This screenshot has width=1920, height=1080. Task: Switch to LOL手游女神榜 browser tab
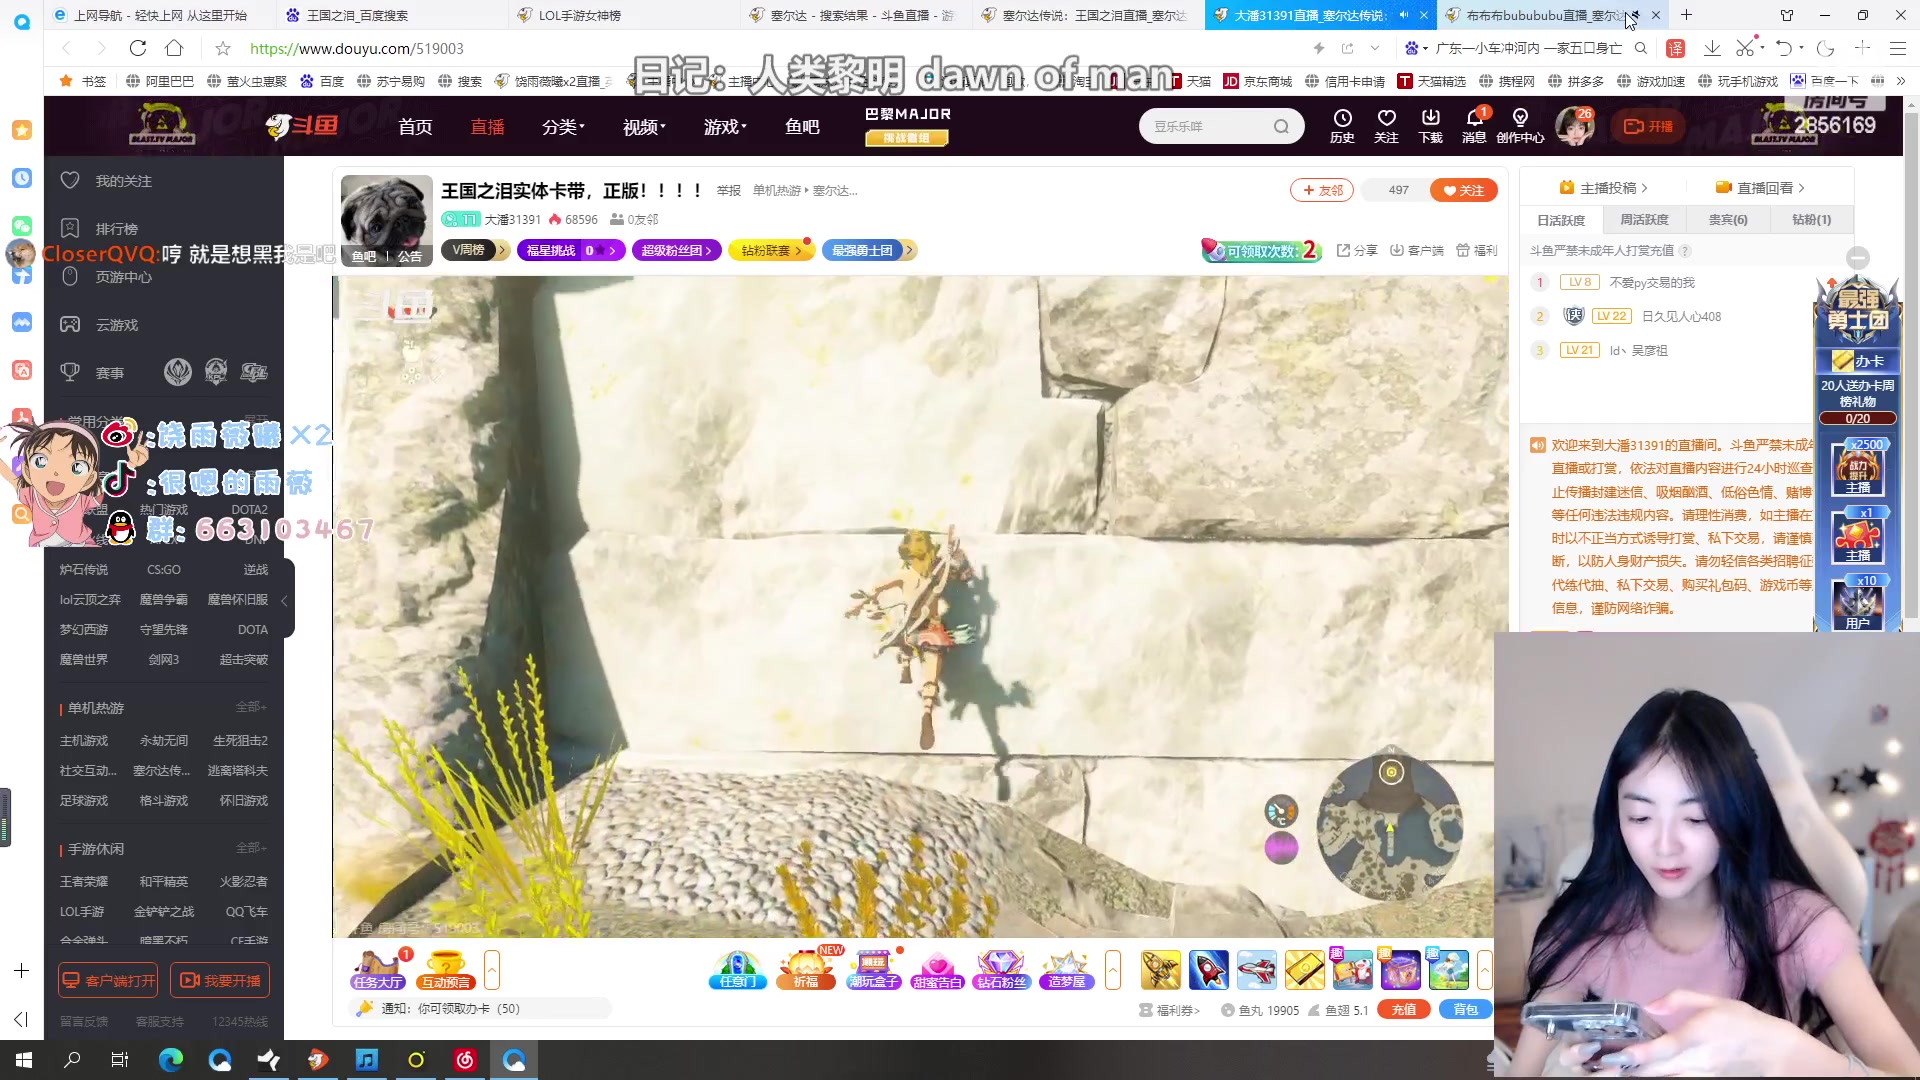pyautogui.click(x=624, y=15)
